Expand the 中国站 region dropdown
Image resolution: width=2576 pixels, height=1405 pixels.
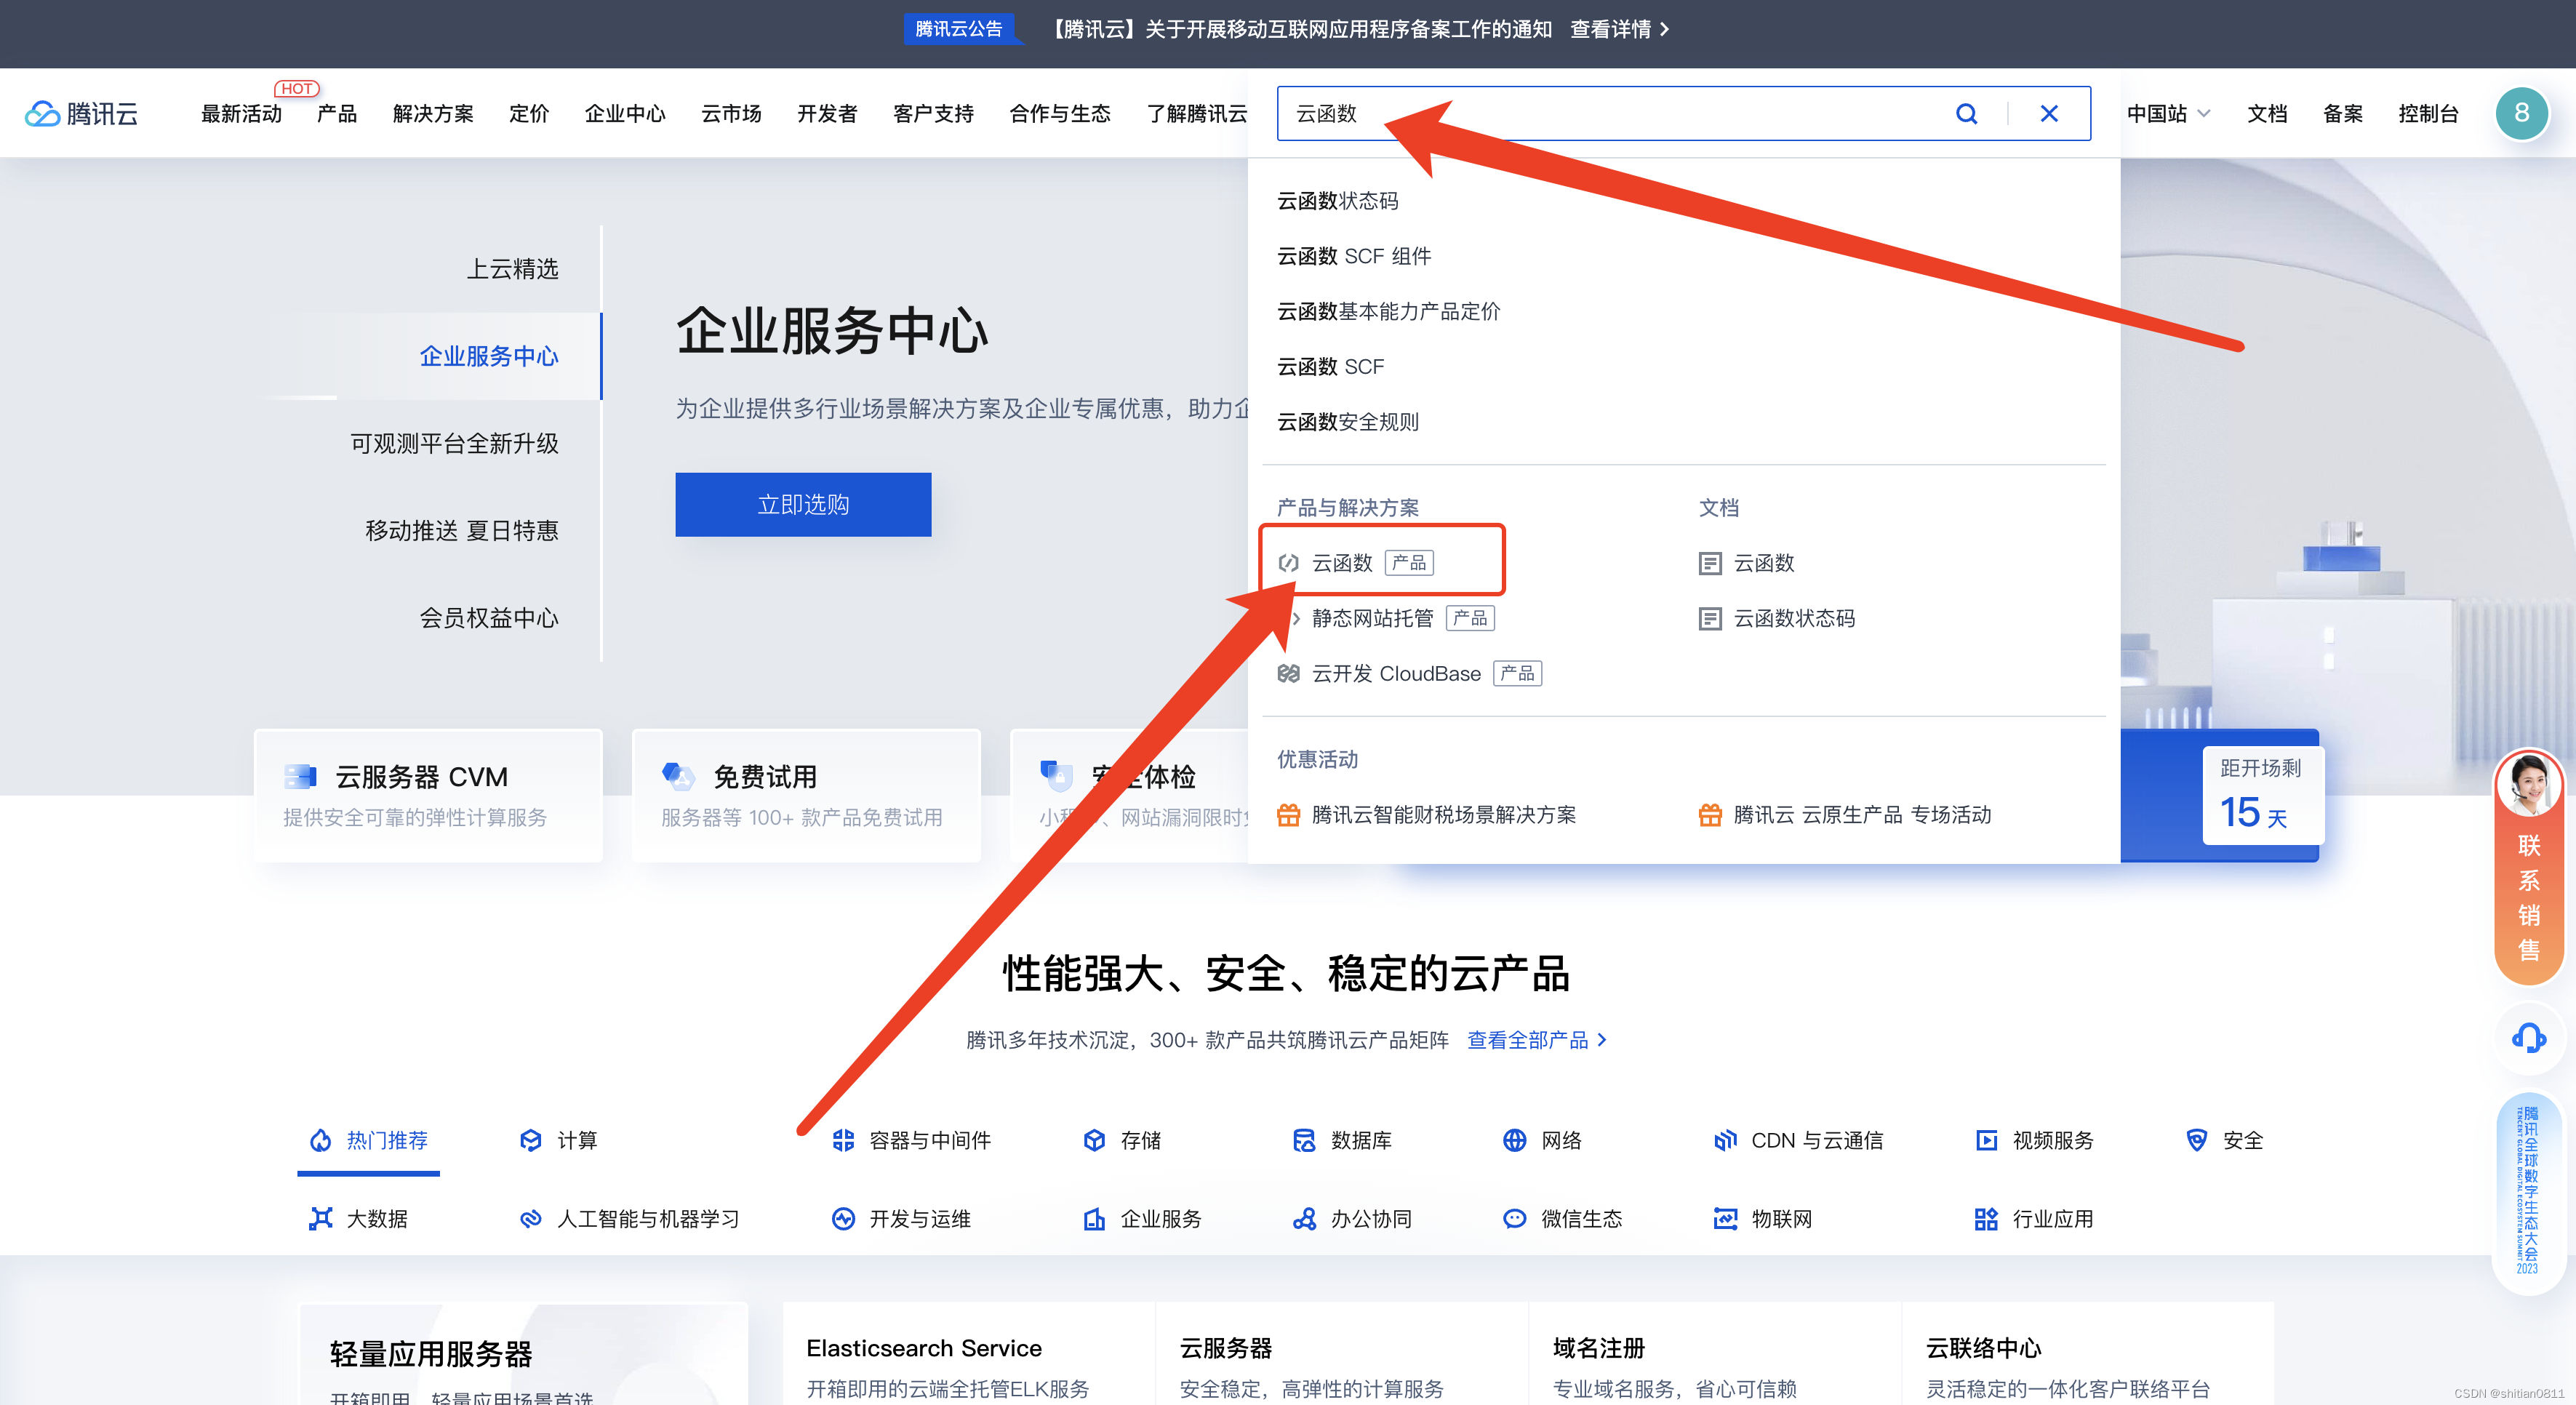[x=2168, y=113]
